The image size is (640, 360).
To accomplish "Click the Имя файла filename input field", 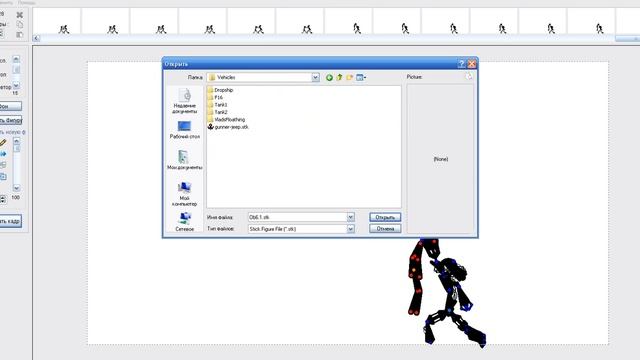I will tap(298, 217).
